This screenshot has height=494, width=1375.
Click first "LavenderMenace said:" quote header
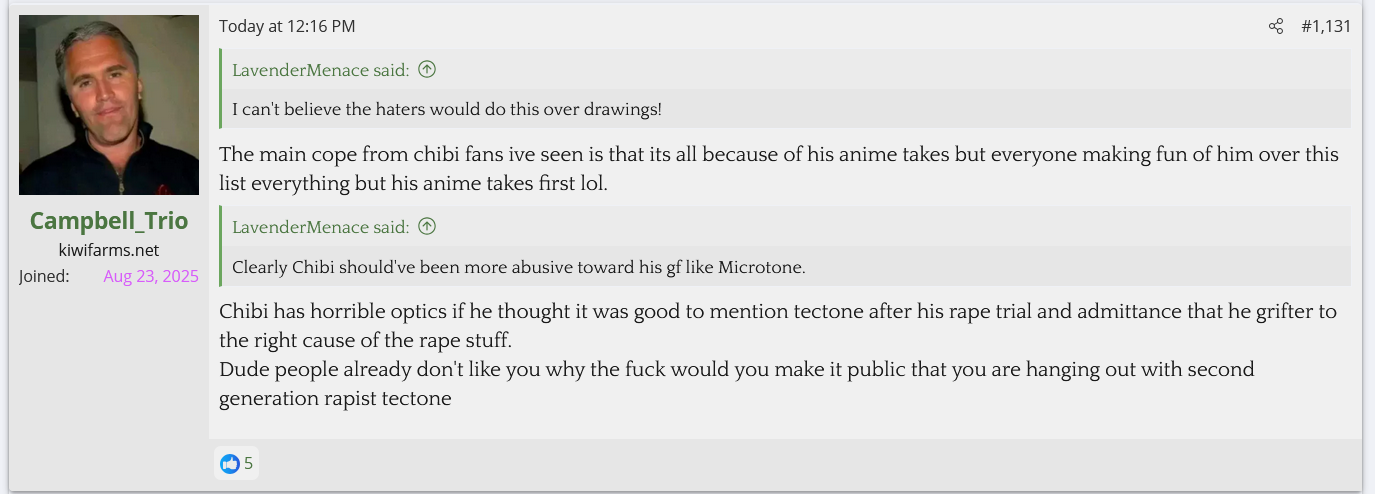(x=320, y=70)
